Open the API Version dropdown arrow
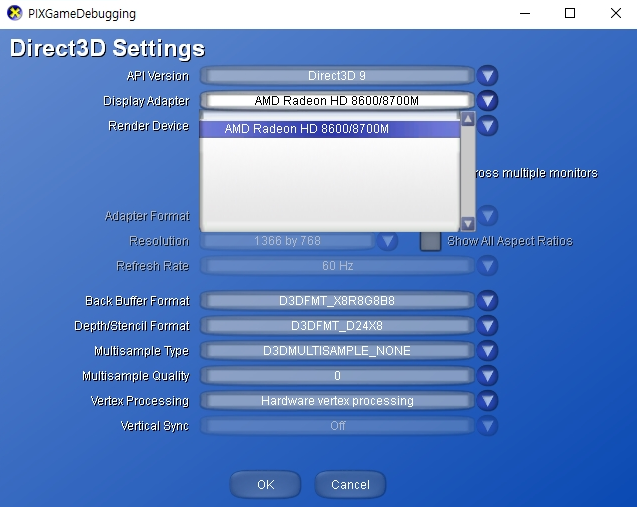The image size is (637, 507). click(x=488, y=76)
